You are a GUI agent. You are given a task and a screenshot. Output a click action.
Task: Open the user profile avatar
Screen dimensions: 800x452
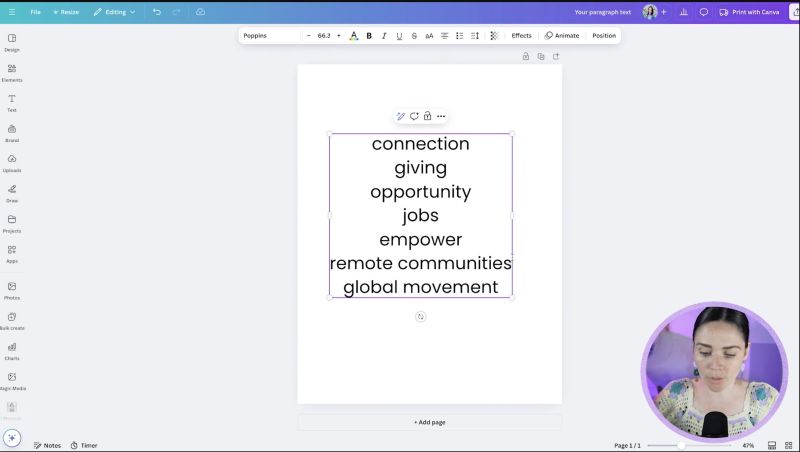(649, 12)
